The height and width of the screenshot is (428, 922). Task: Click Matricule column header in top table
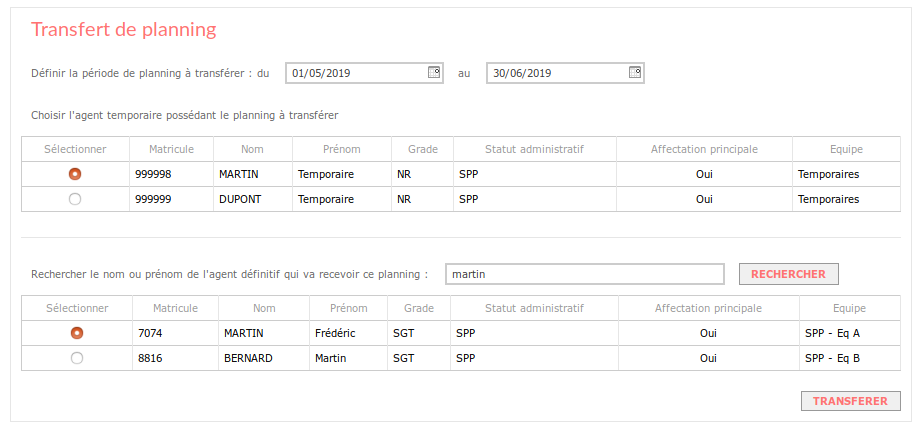(172, 149)
